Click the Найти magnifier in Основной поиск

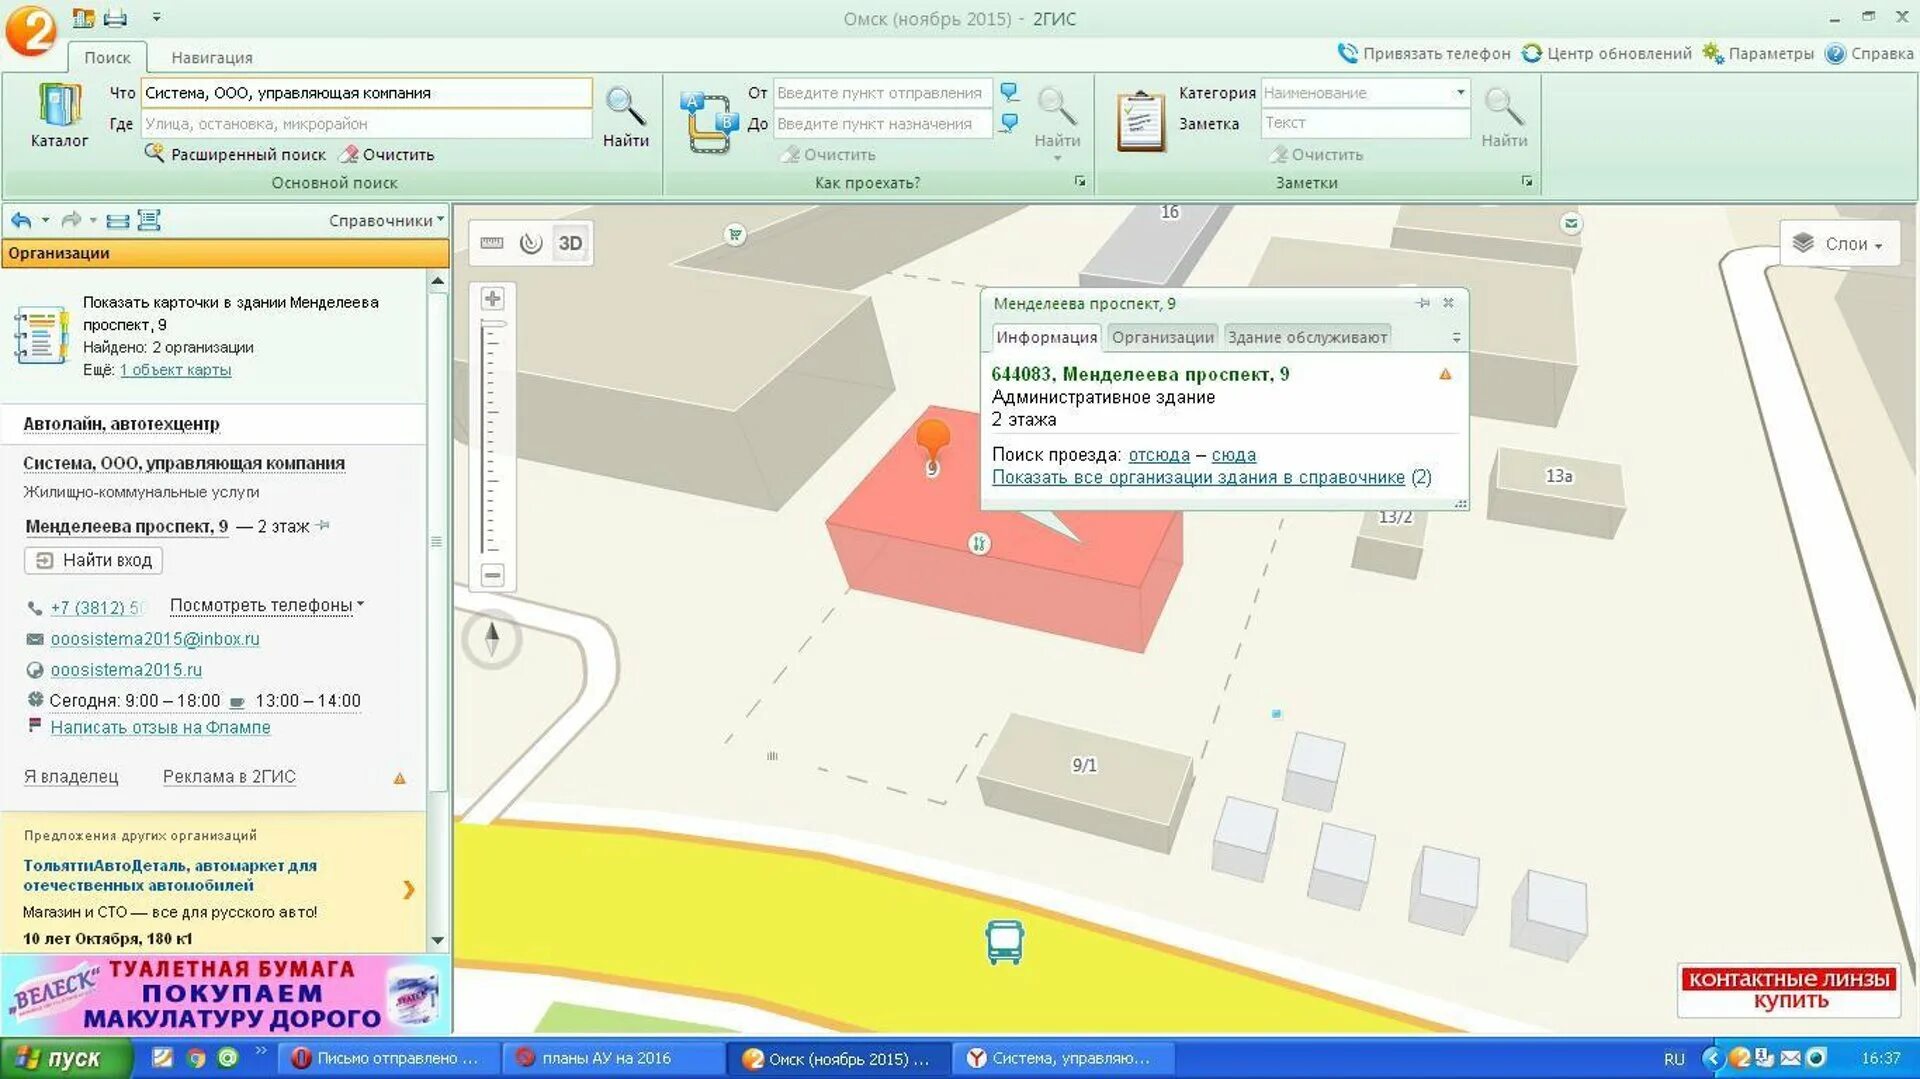click(625, 115)
